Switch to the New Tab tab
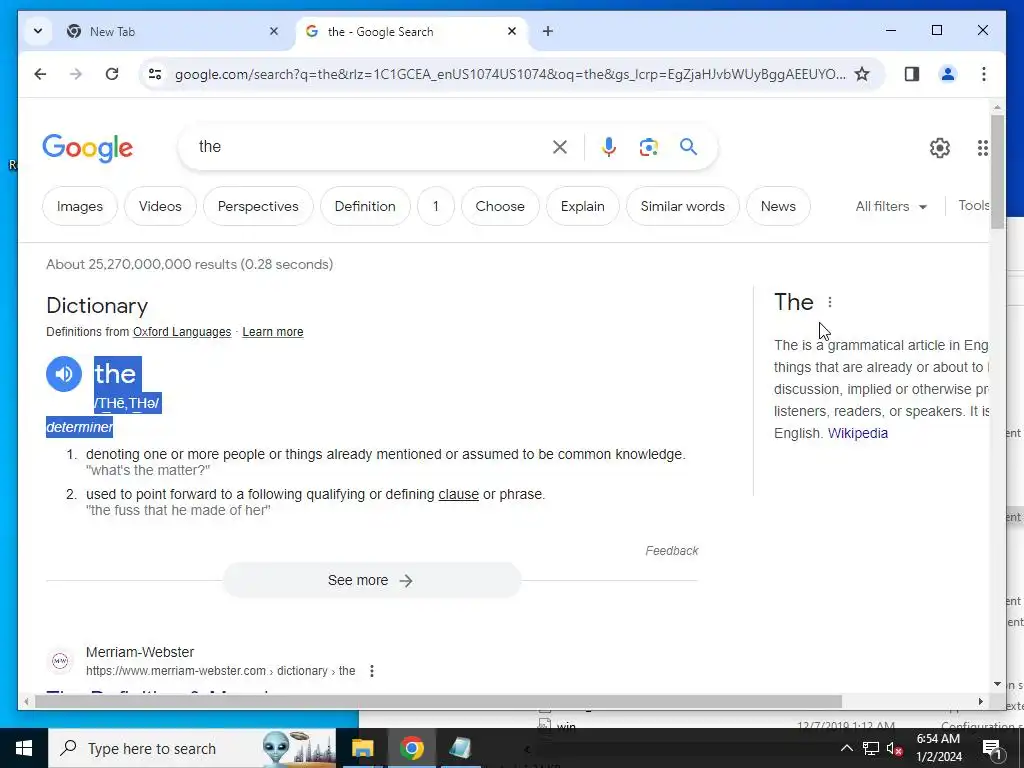This screenshot has width=1024, height=768. (x=171, y=31)
